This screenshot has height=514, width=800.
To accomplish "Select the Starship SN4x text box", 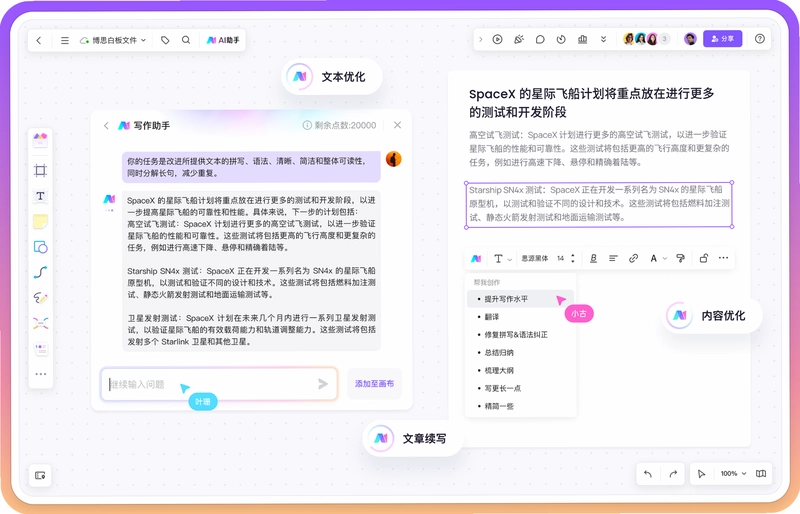I will point(599,204).
